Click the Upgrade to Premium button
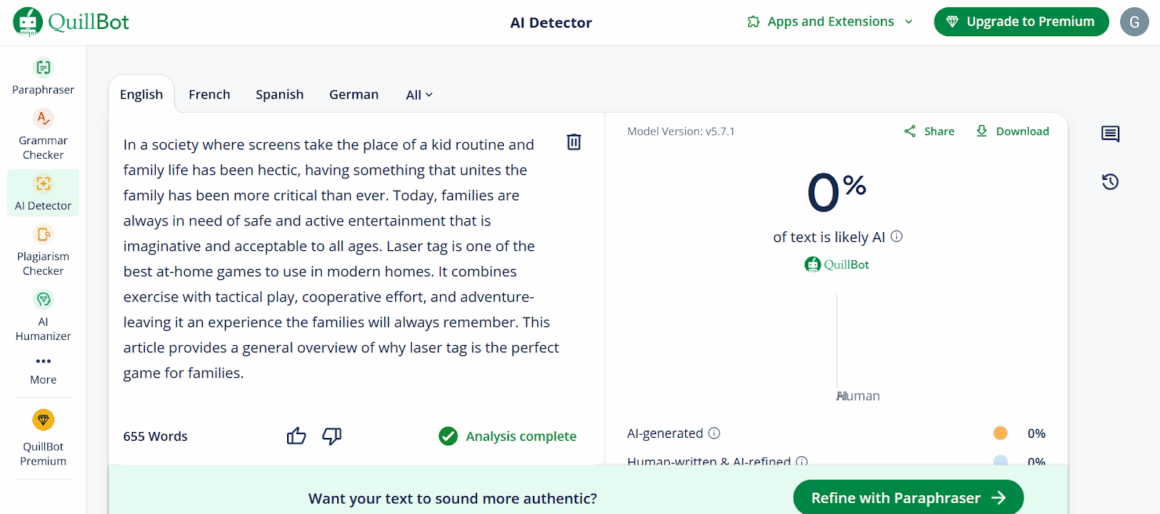The width and height of the screenshot is (1160, 514). (x=1021, y=22)
